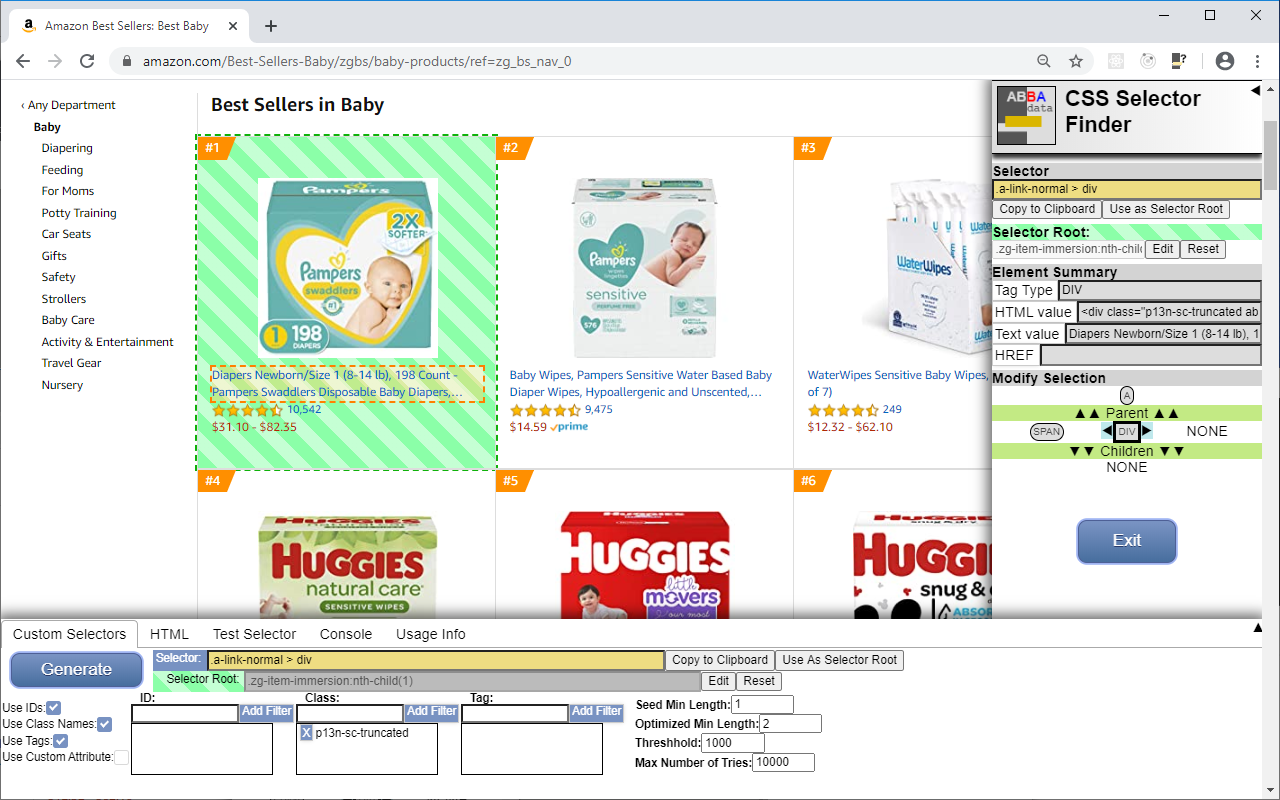
Task: Click Add Filter for Tag
Action: tap(596, 712)
